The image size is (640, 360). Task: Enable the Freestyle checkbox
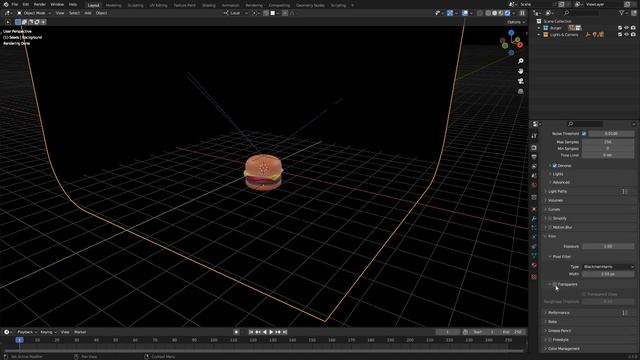coord(550,340)
